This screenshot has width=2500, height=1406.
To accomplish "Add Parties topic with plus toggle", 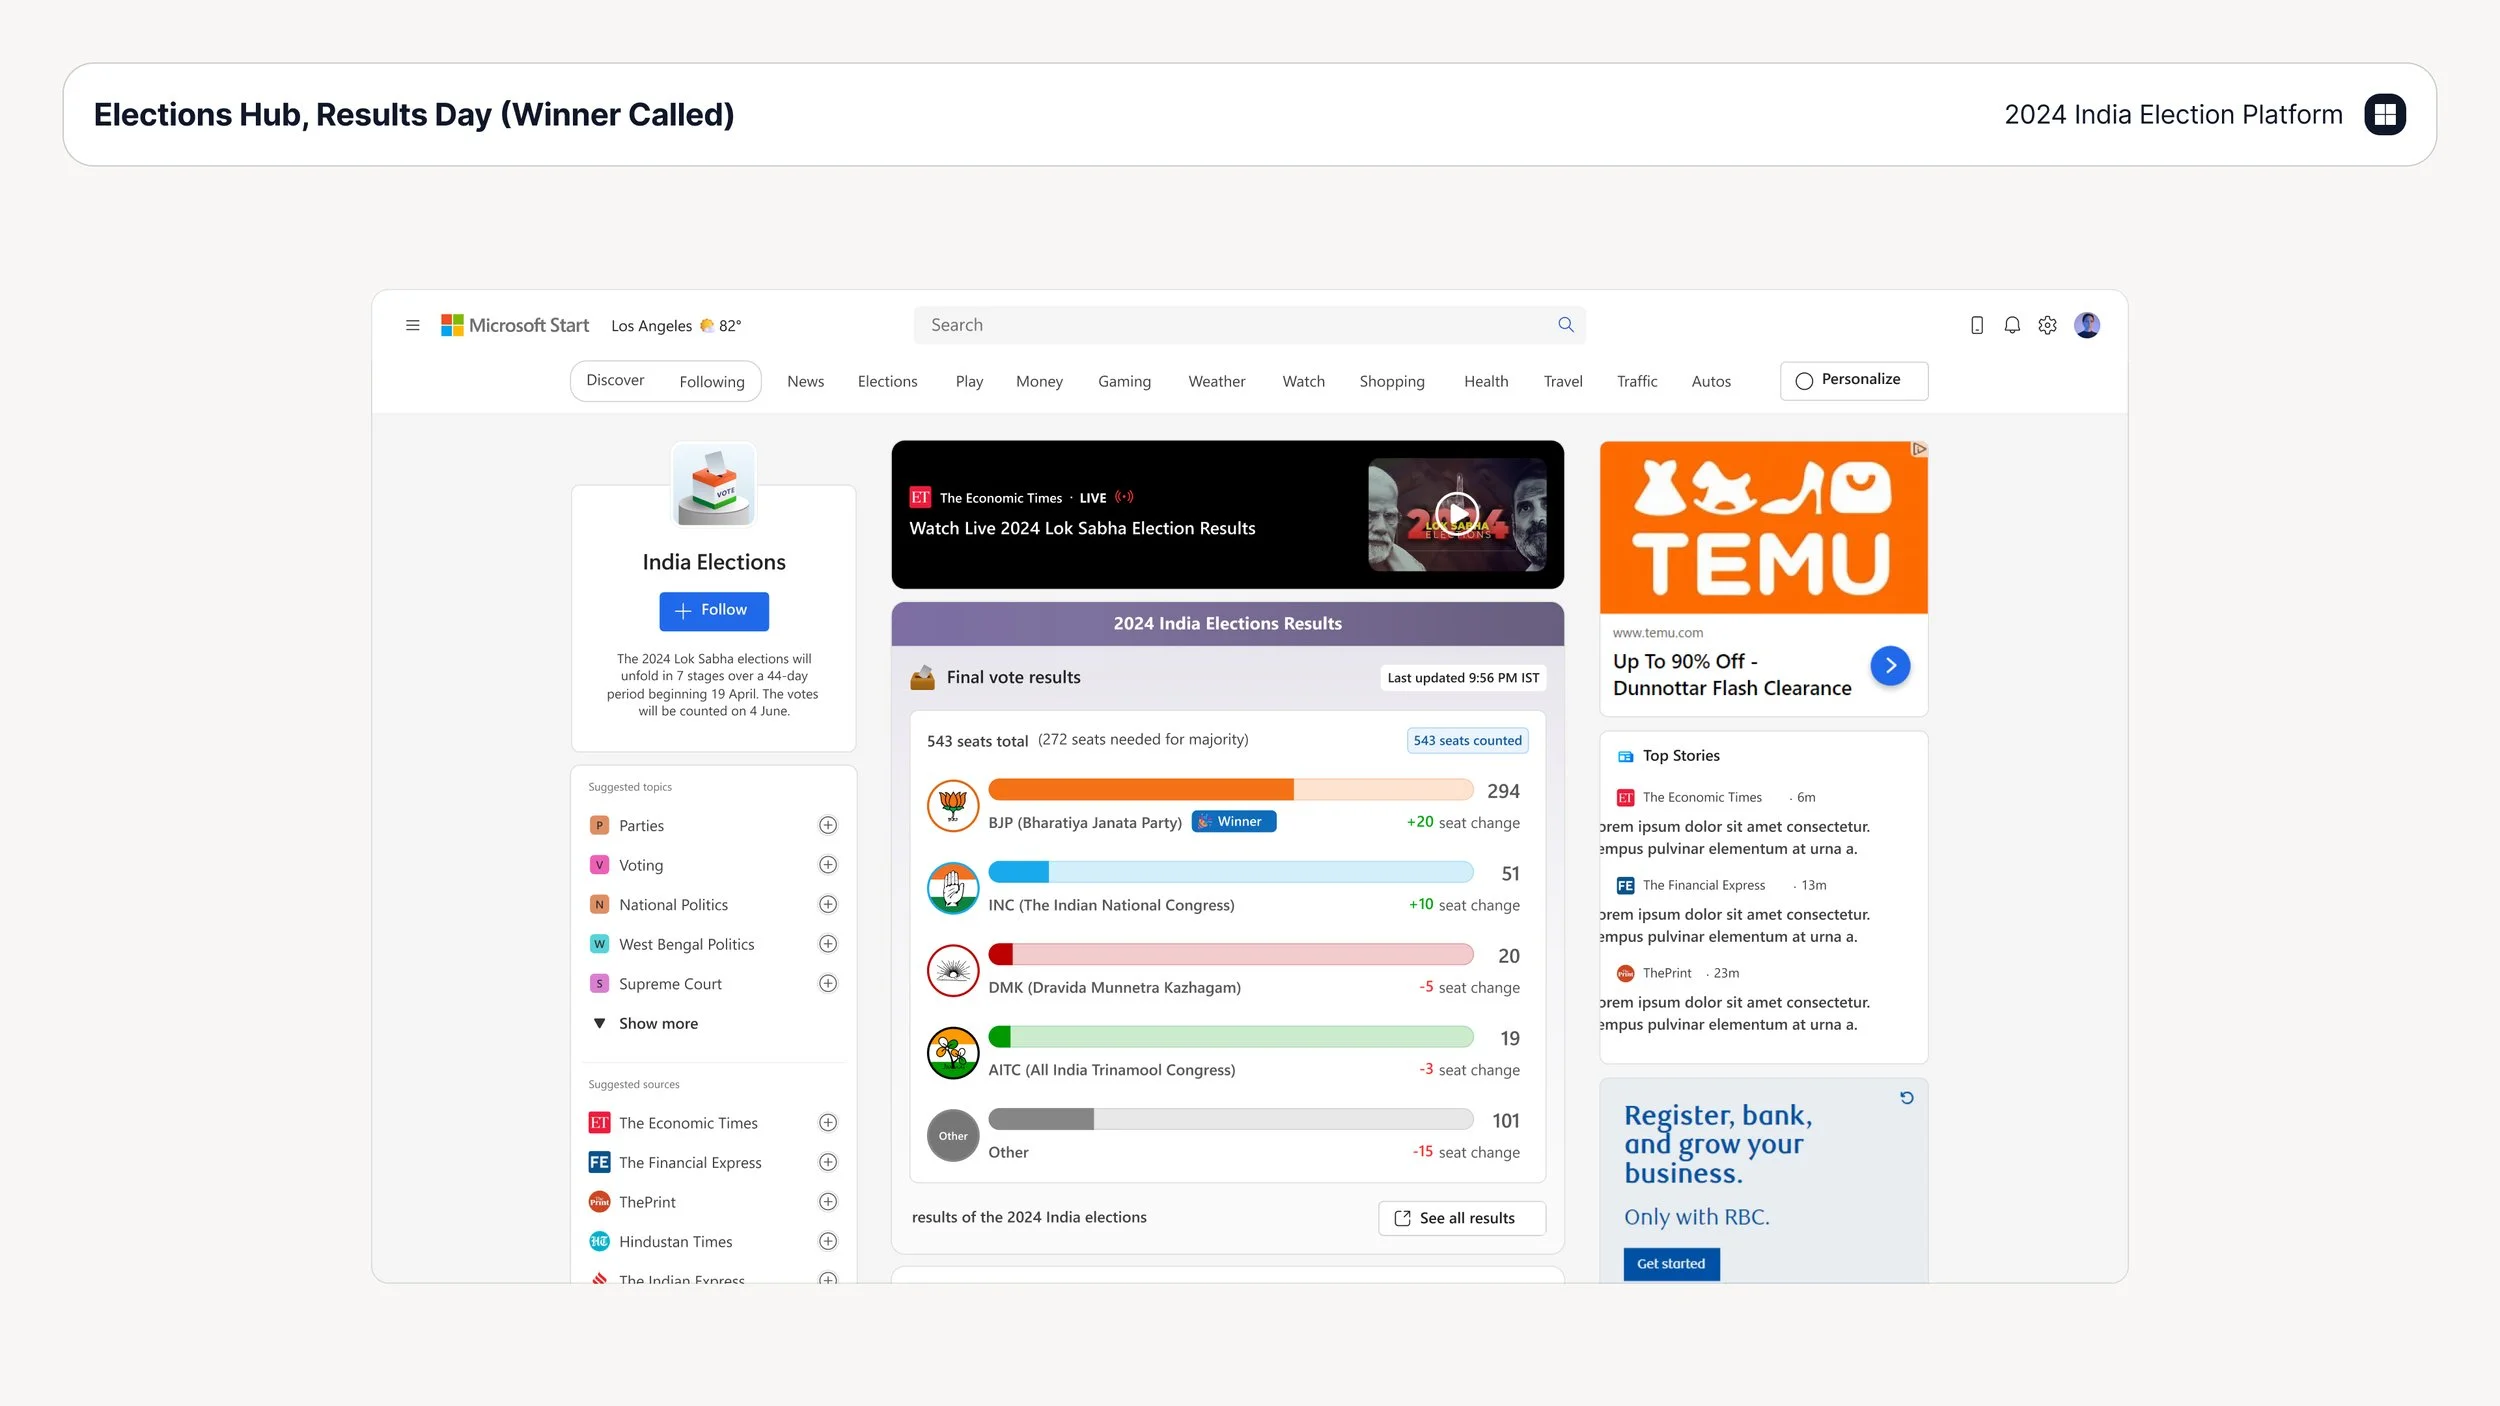I will (x=827, y=825).
